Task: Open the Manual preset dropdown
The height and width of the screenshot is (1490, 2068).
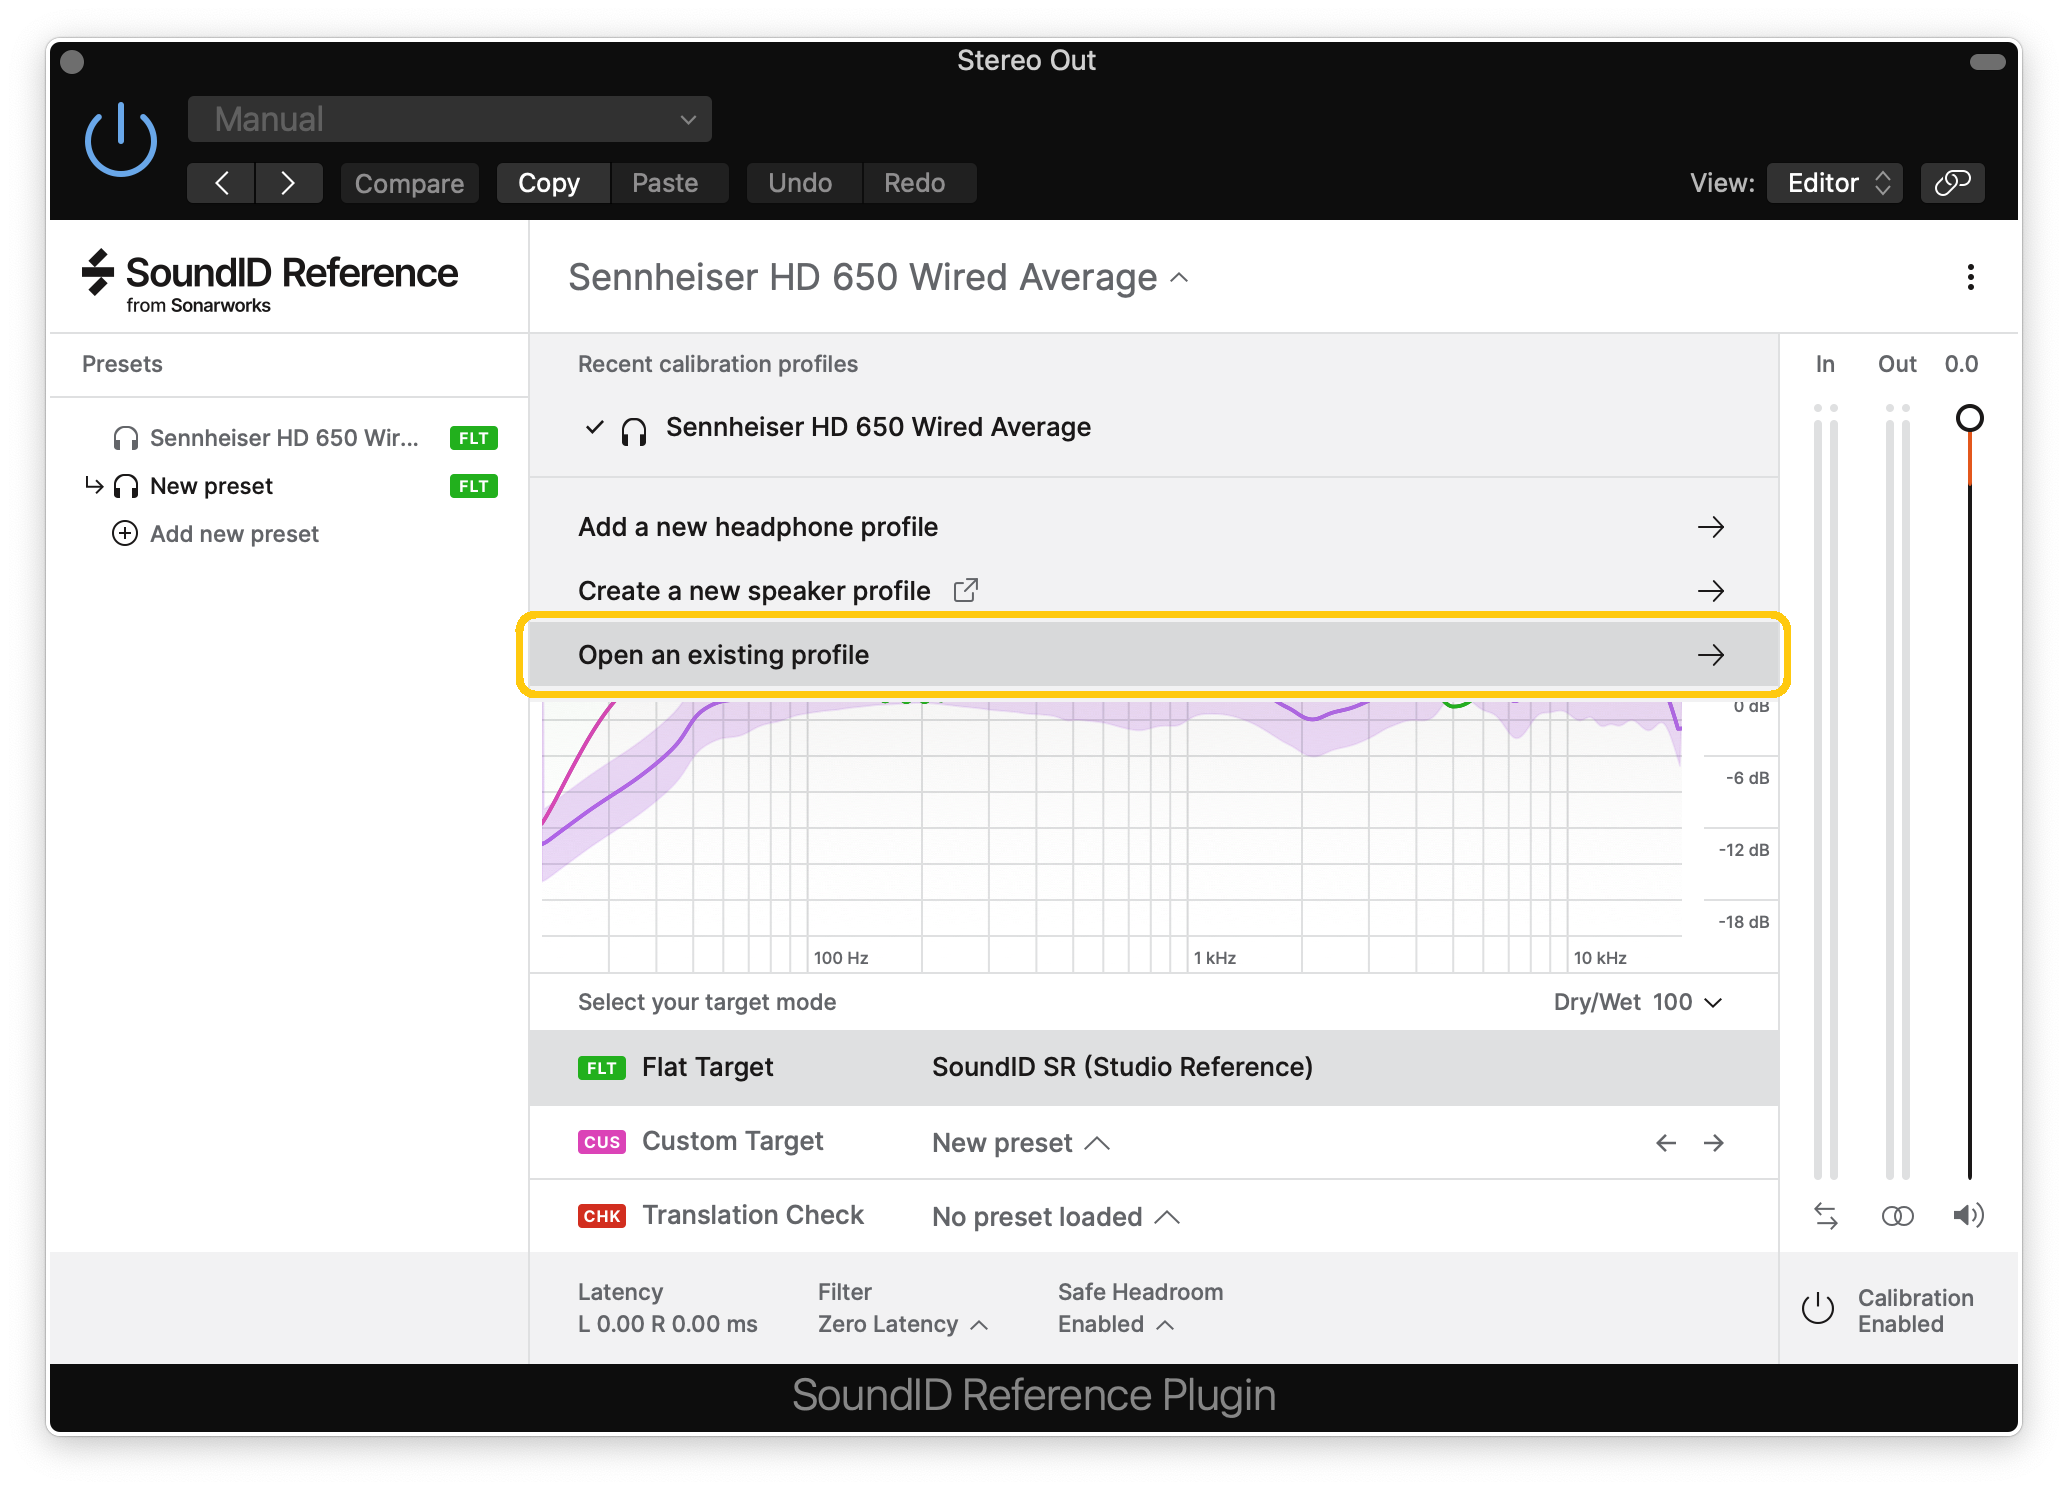Action: 450,120
